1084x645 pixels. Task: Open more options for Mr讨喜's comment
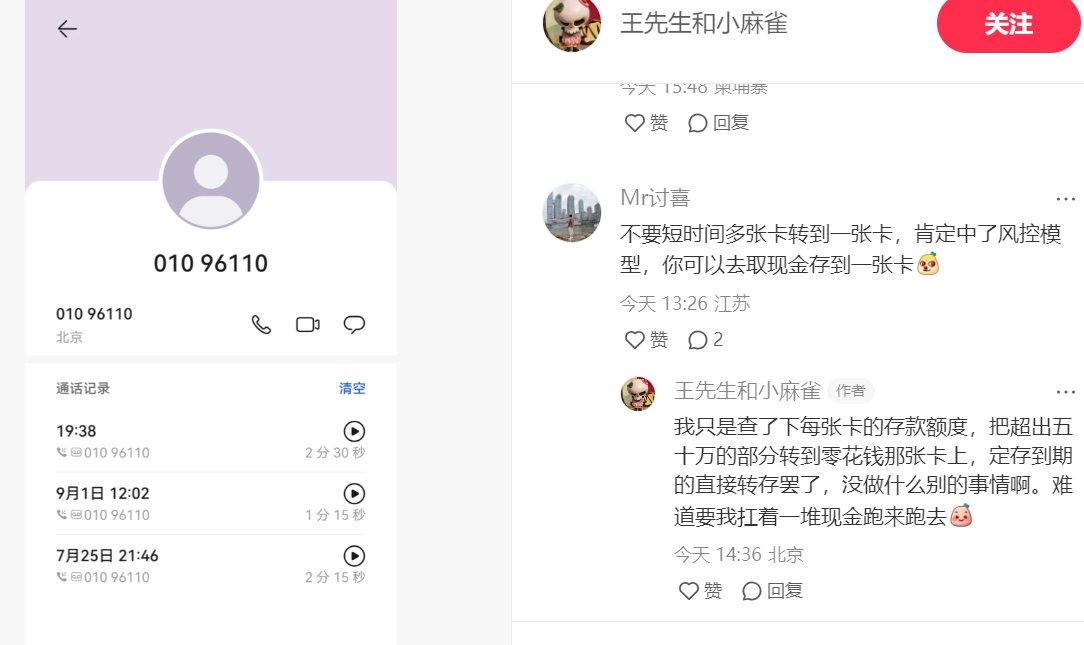pyautogui.click(x=1065, y=199)
